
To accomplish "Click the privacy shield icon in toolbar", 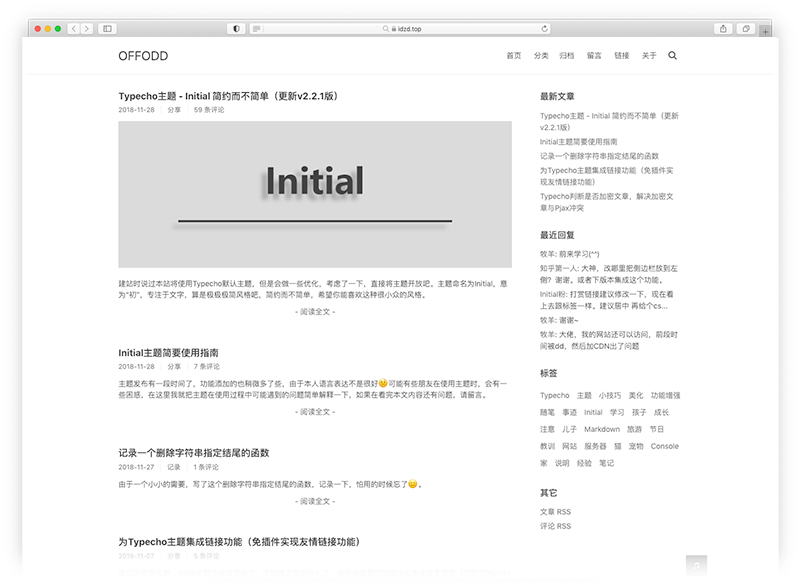I will click(x=236, y=29).
